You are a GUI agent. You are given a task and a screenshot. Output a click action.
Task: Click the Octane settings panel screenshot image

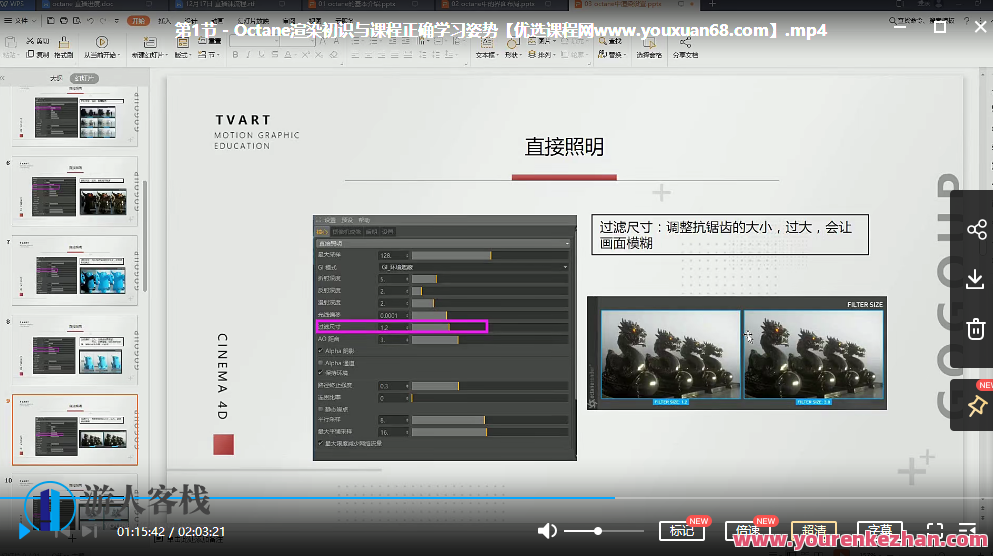pos(445,338)
